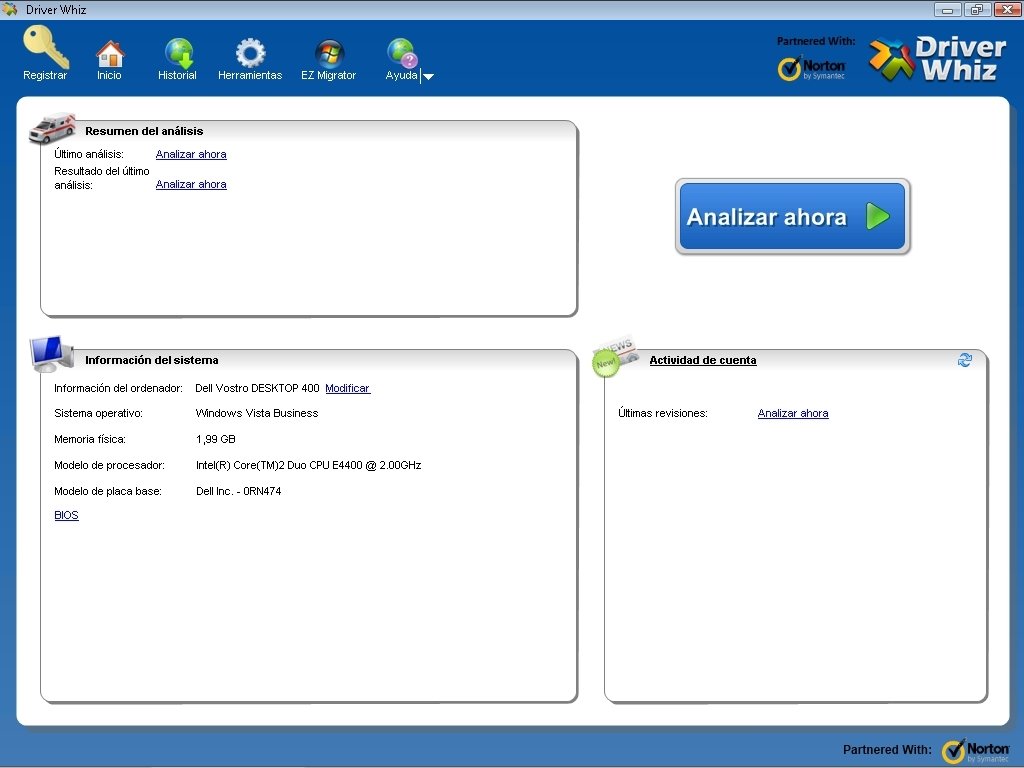1024x768 pixels.
Task: Click the Resumen del análisis heading
Action: point(144,131)
